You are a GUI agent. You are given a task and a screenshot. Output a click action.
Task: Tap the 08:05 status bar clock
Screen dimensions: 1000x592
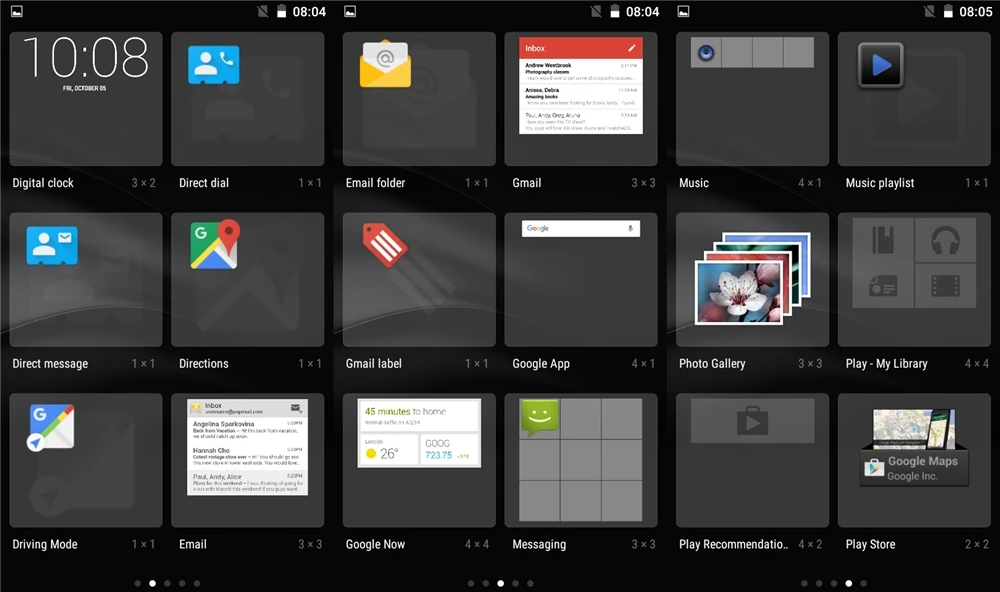[x=975, y=11]
